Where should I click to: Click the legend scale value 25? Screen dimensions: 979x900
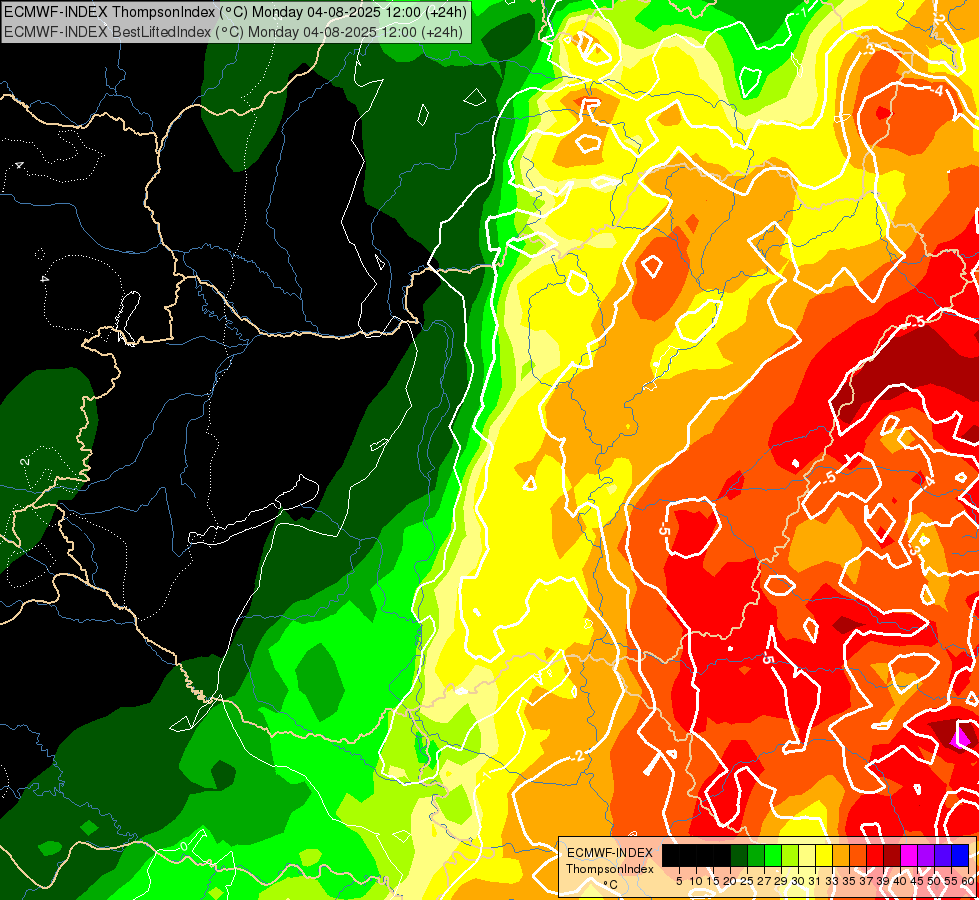point(747,881)
